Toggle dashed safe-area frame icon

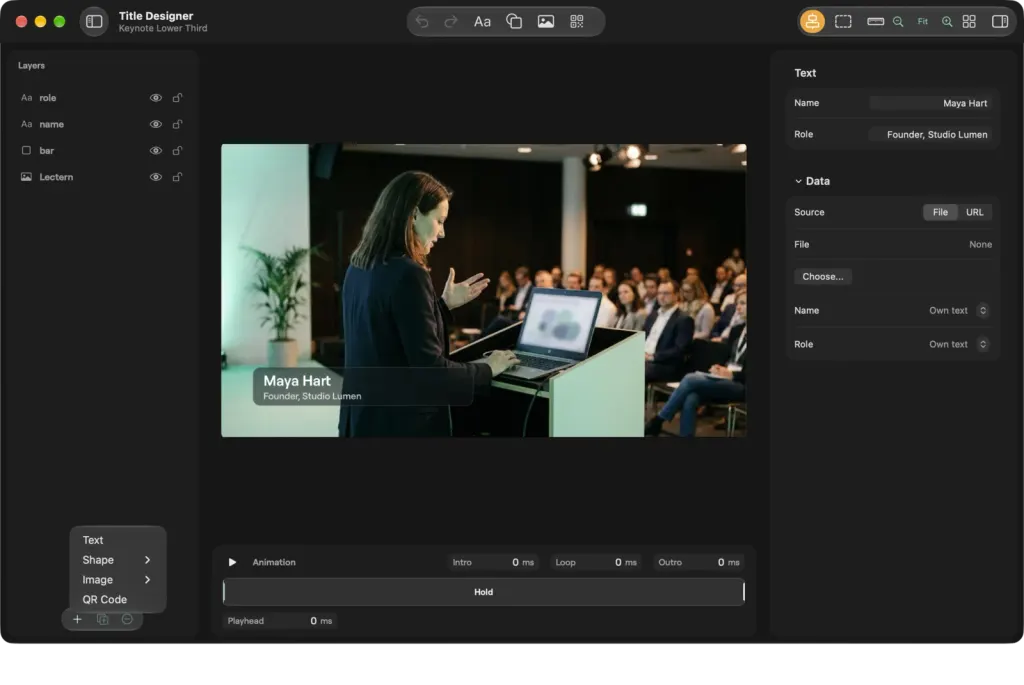pos(843,22)
